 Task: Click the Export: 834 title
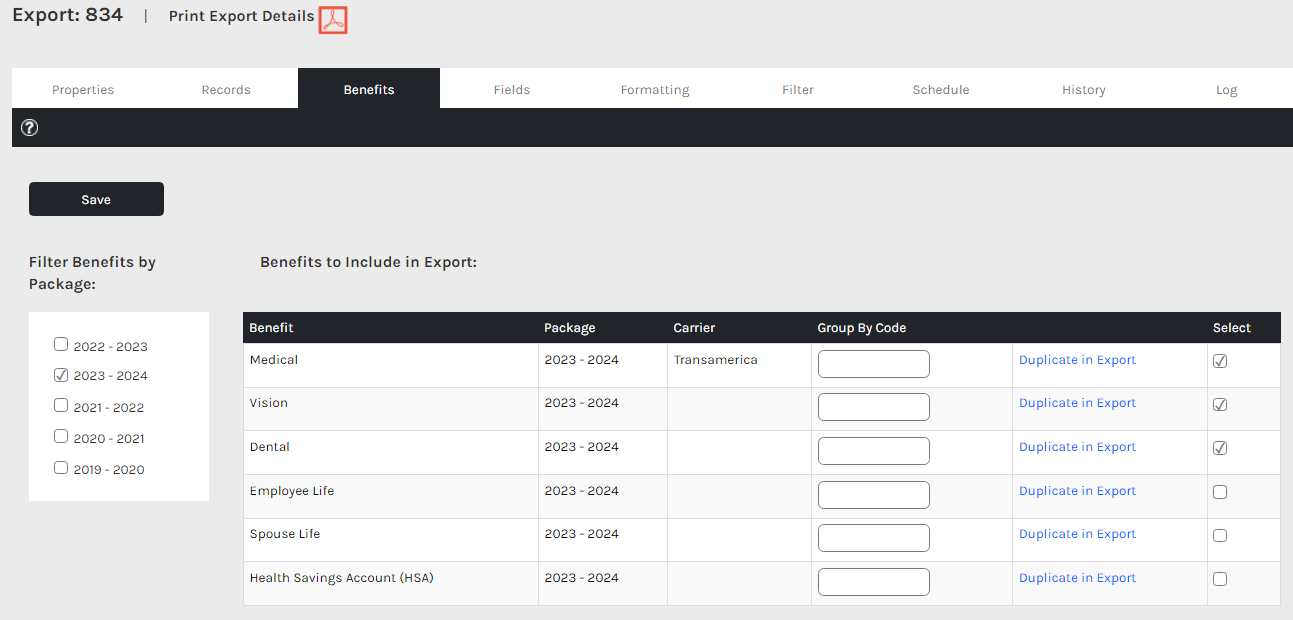tap(67, 15)
